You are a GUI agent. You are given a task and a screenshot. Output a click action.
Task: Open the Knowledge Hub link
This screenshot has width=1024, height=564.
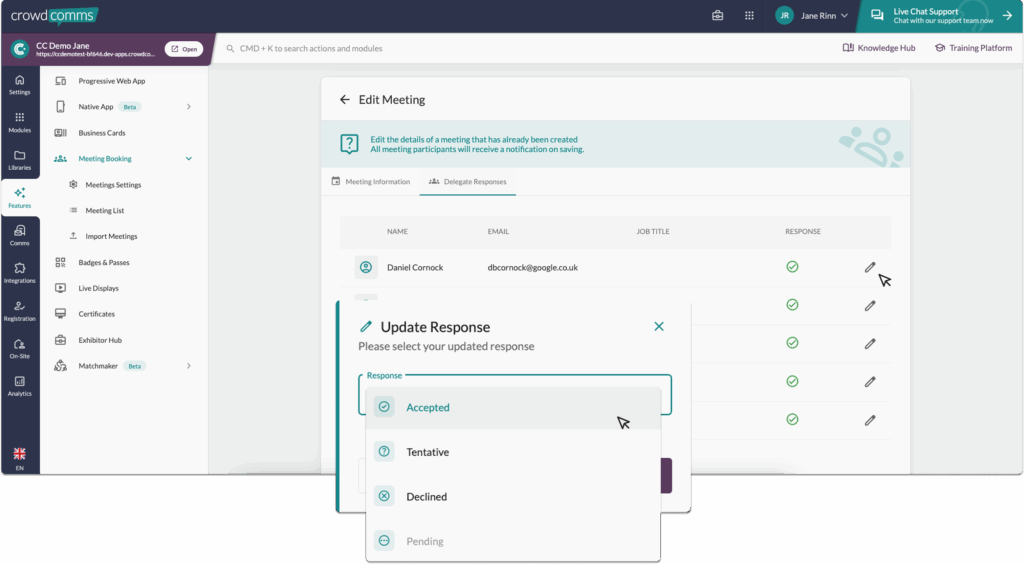pyautogui.click(x=879, y=48)
